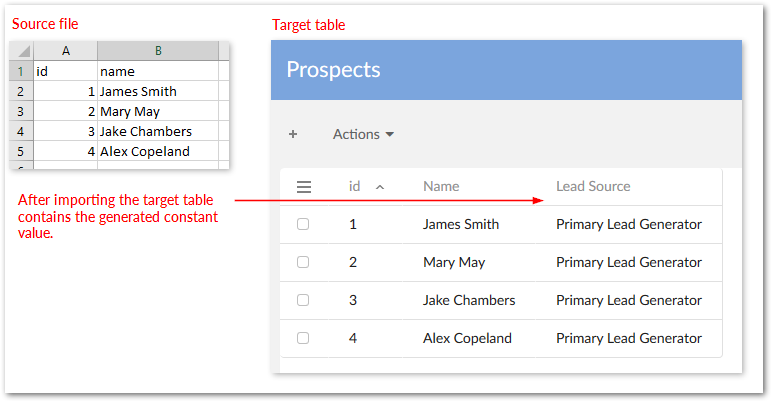Sort by the Lead Source column header
Viewport: 772px width, 402px height.
(593, 186)
